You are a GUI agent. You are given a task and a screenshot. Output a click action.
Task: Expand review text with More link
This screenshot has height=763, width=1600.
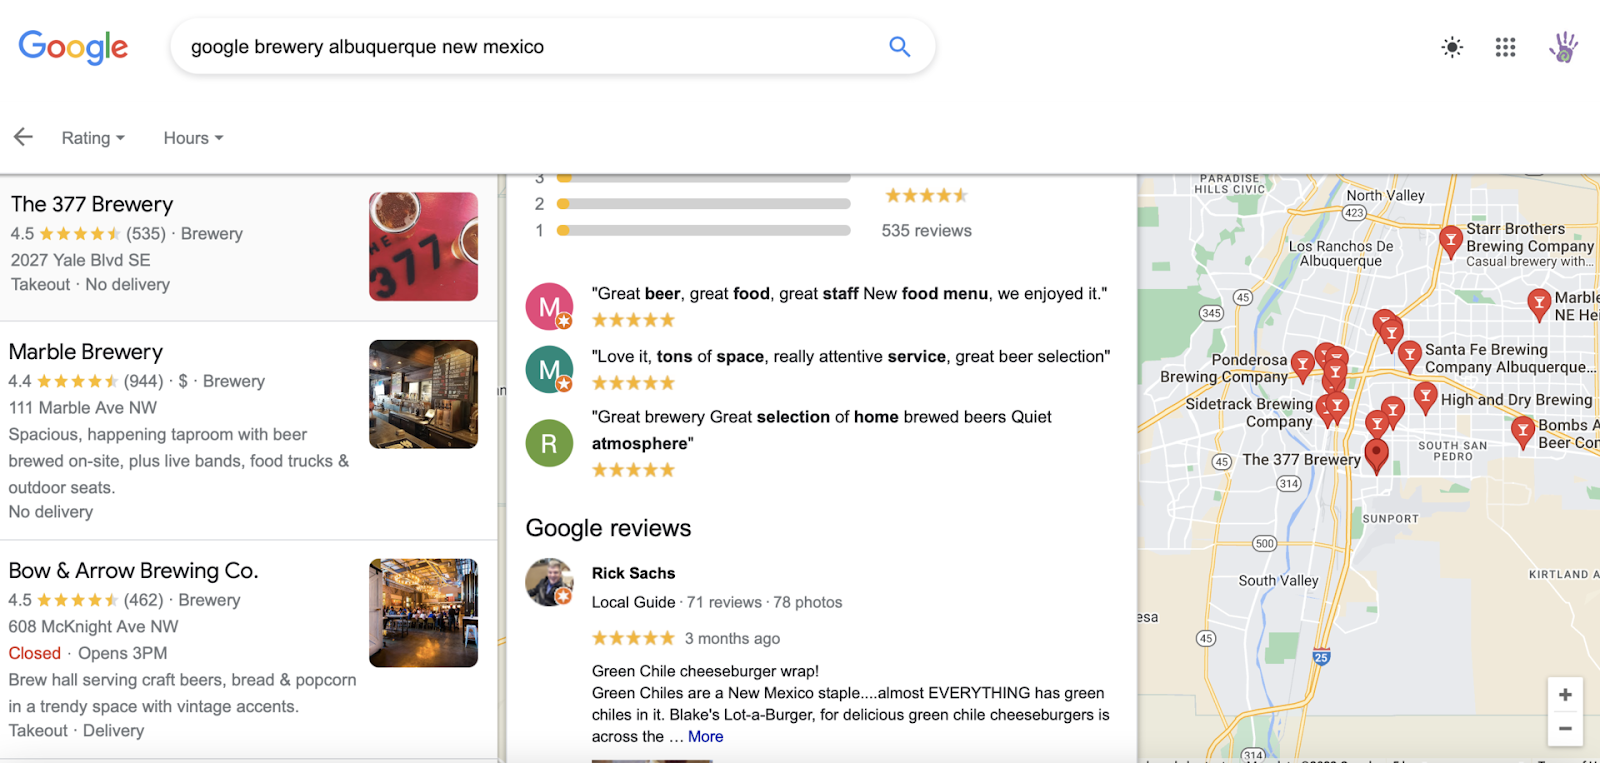coord(705,736)
